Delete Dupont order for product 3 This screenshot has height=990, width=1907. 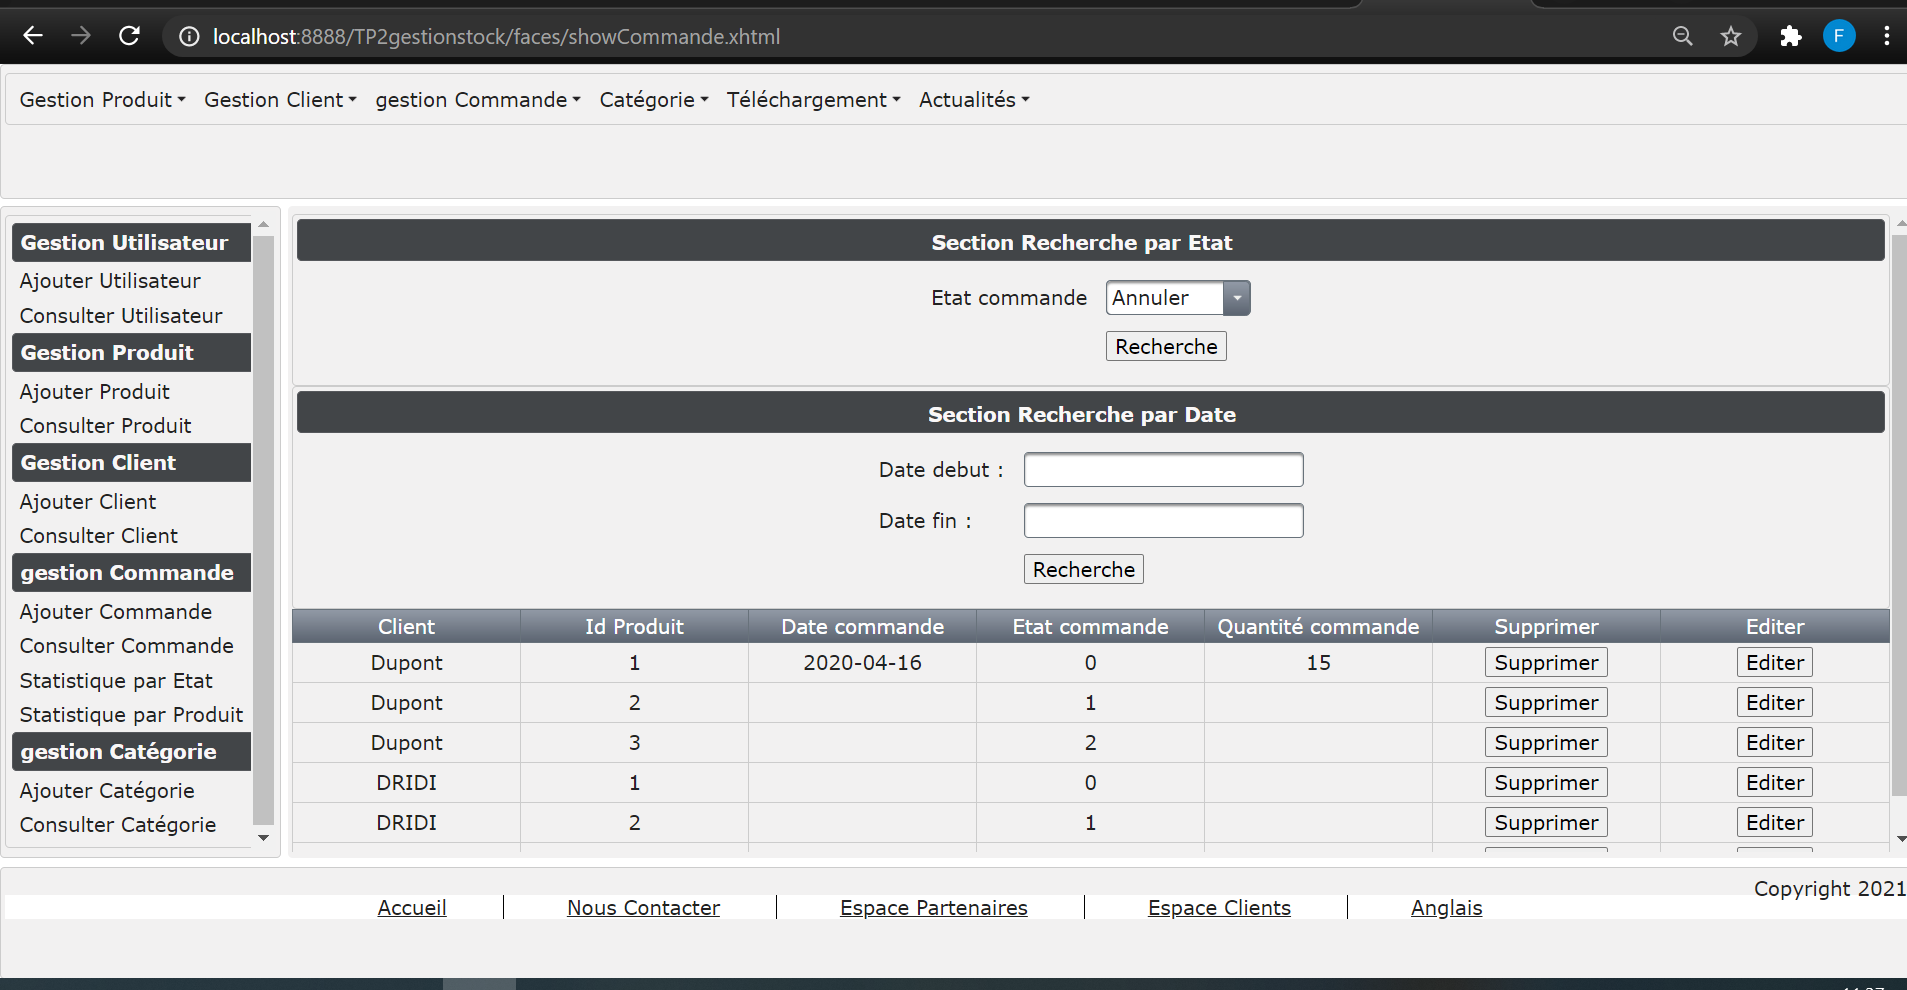1546,743
